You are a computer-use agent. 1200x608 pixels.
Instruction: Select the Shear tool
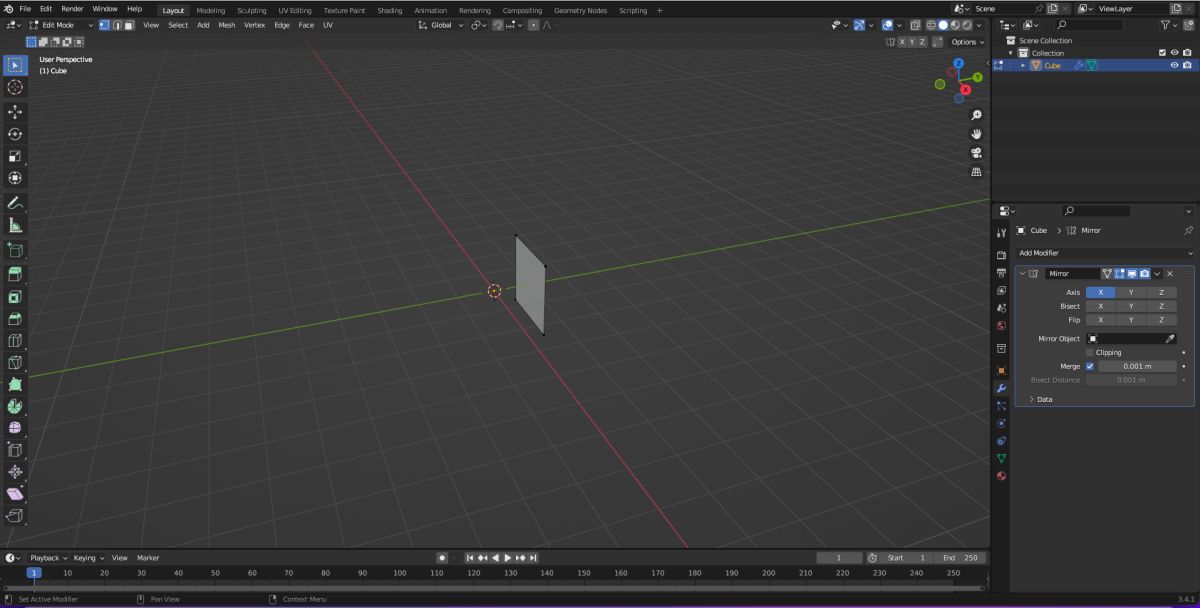tap(15, 494)
